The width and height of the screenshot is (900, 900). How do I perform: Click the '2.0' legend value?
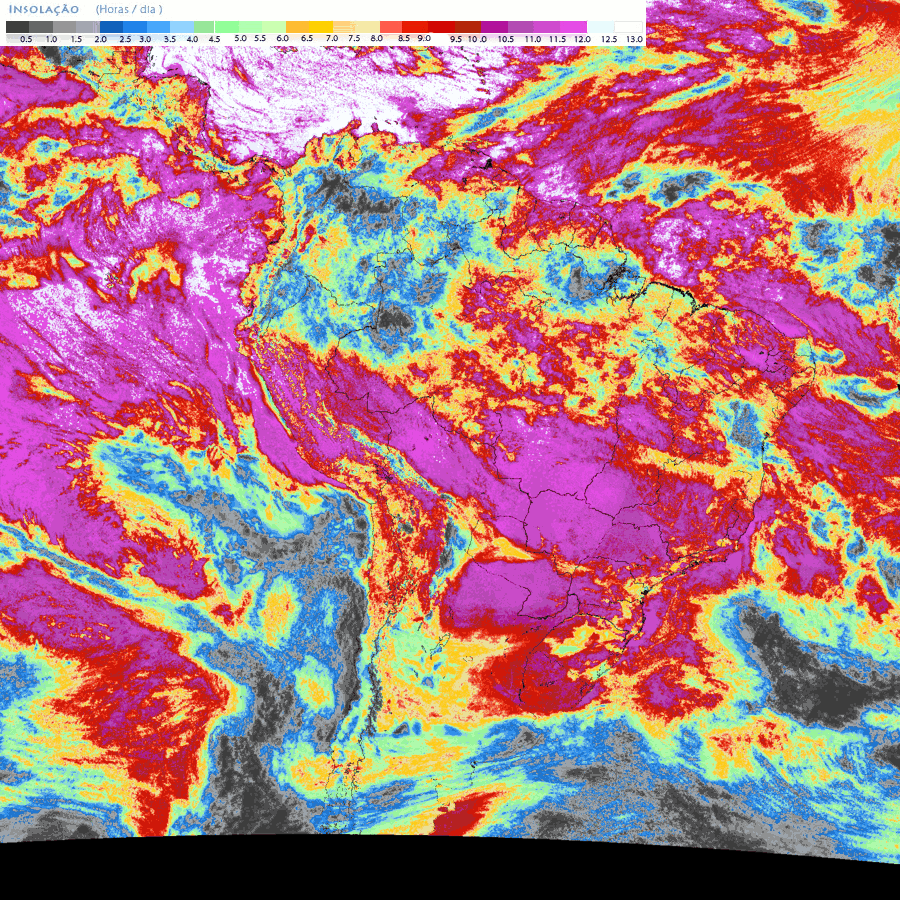100,39
